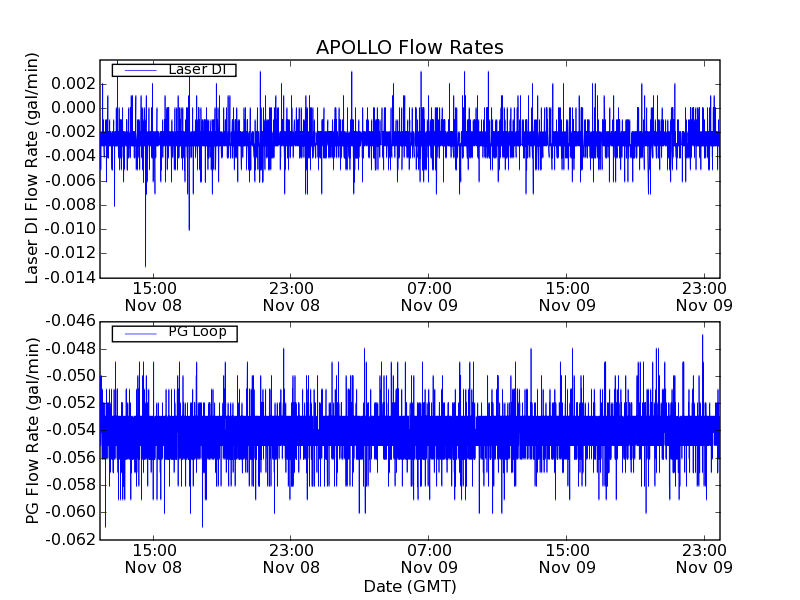Click the APOLLO Flow Rates title
Screen dimensions: 800x600
[x=410, y=47]
